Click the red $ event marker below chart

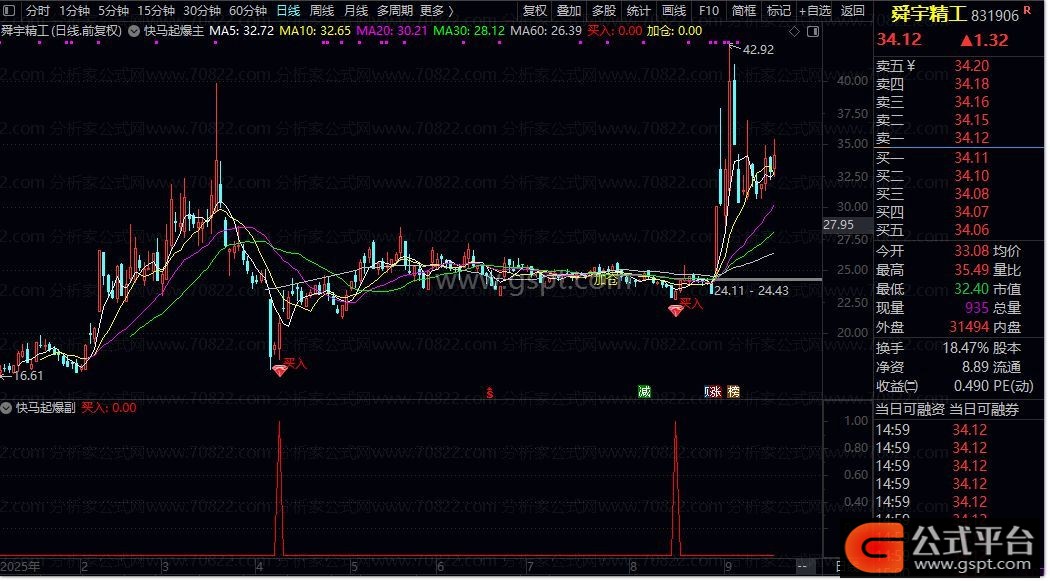pos(490,392)
